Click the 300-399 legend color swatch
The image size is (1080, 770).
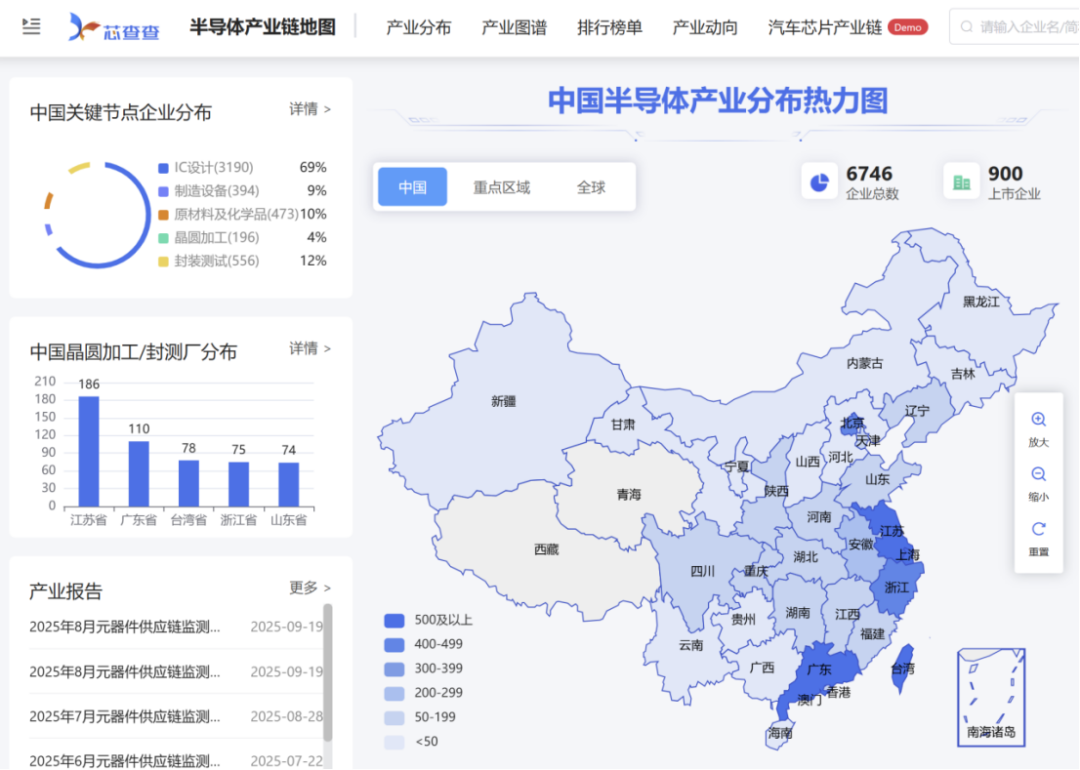394,669
